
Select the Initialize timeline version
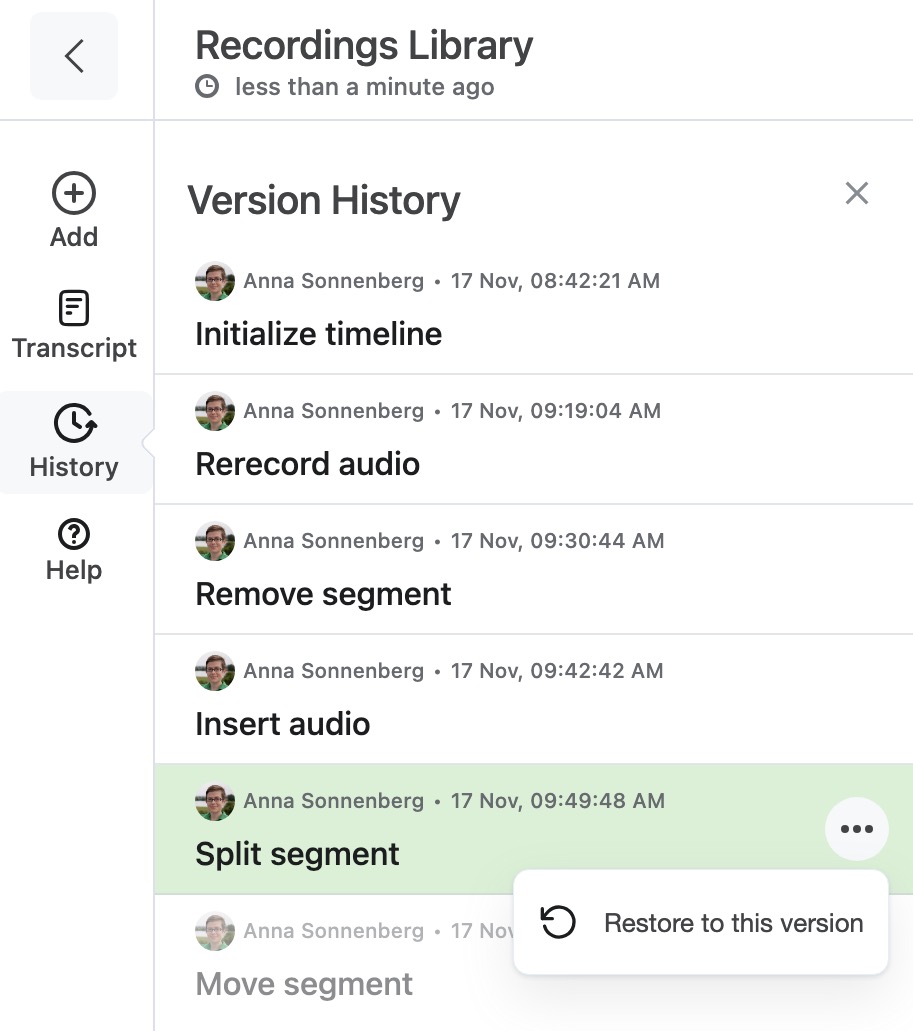click(534, 309)
